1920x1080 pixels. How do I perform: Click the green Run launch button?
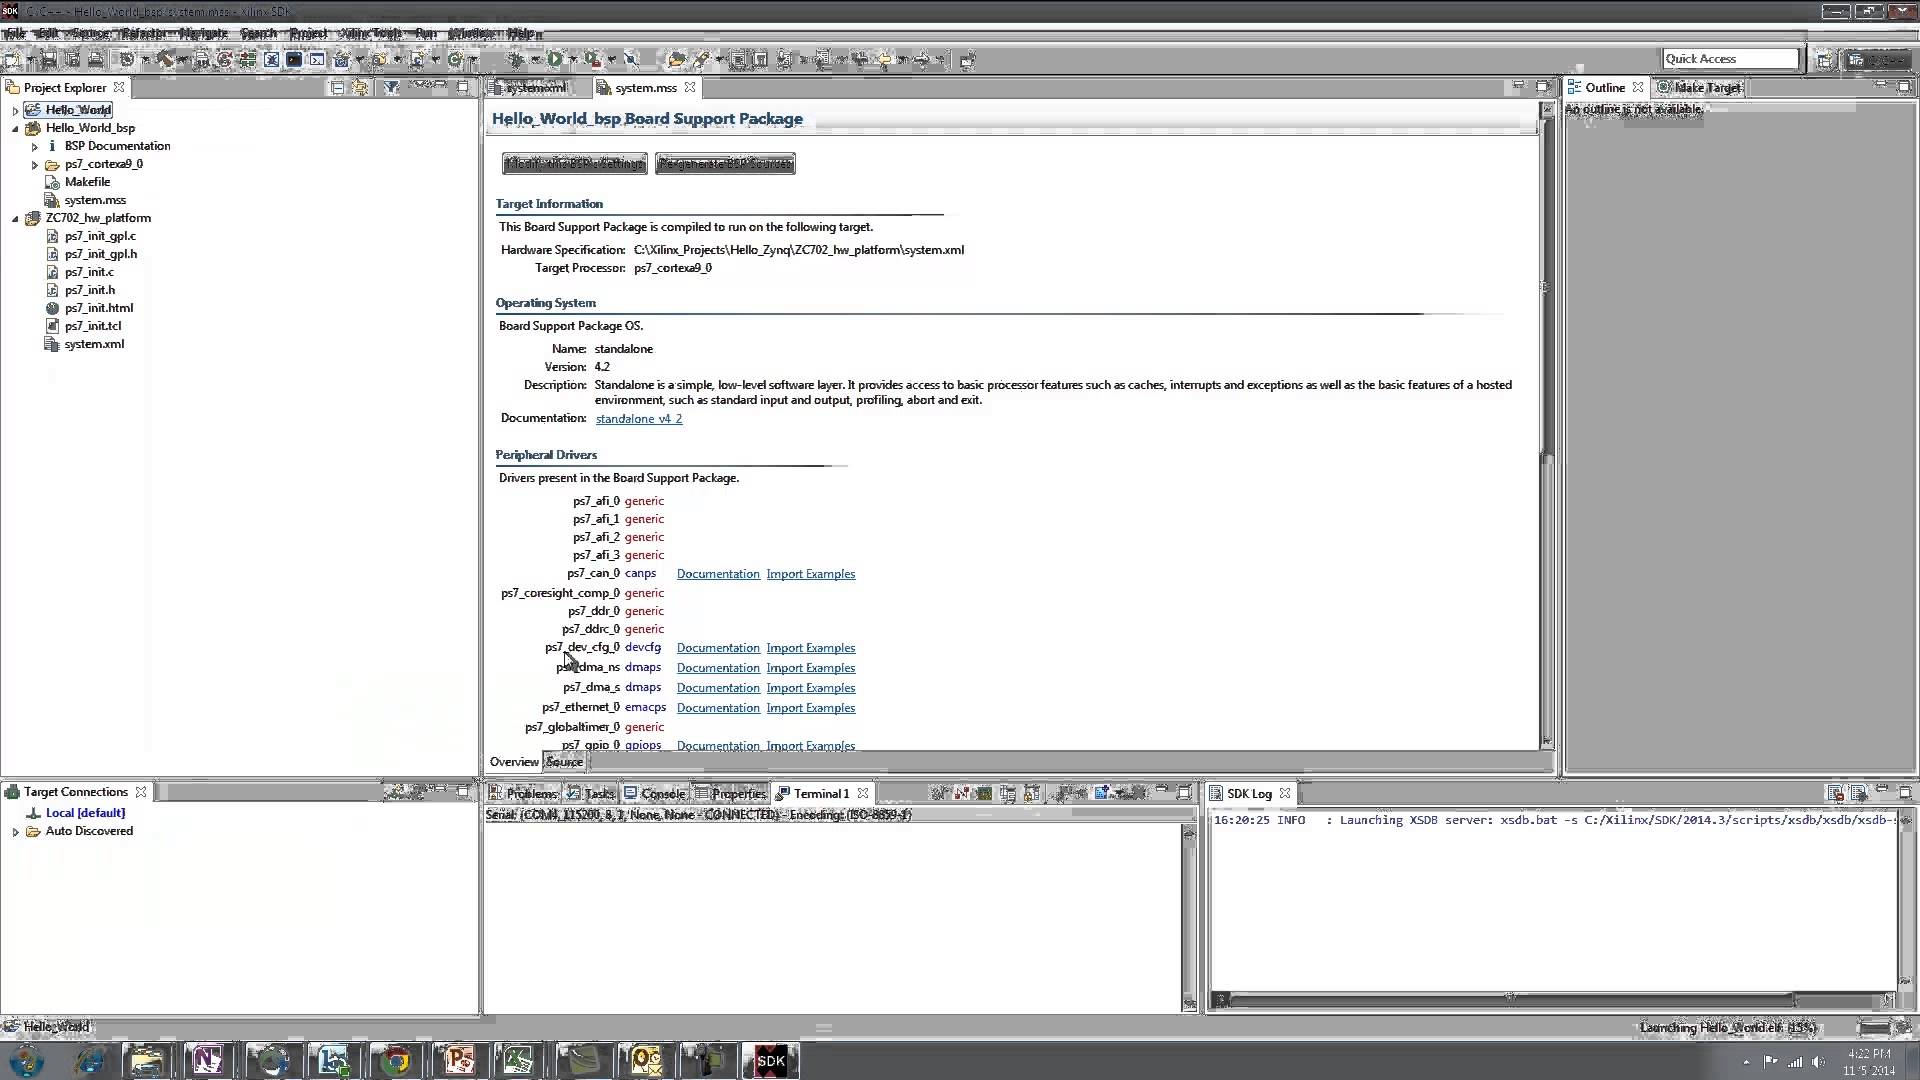pos(556,60)
